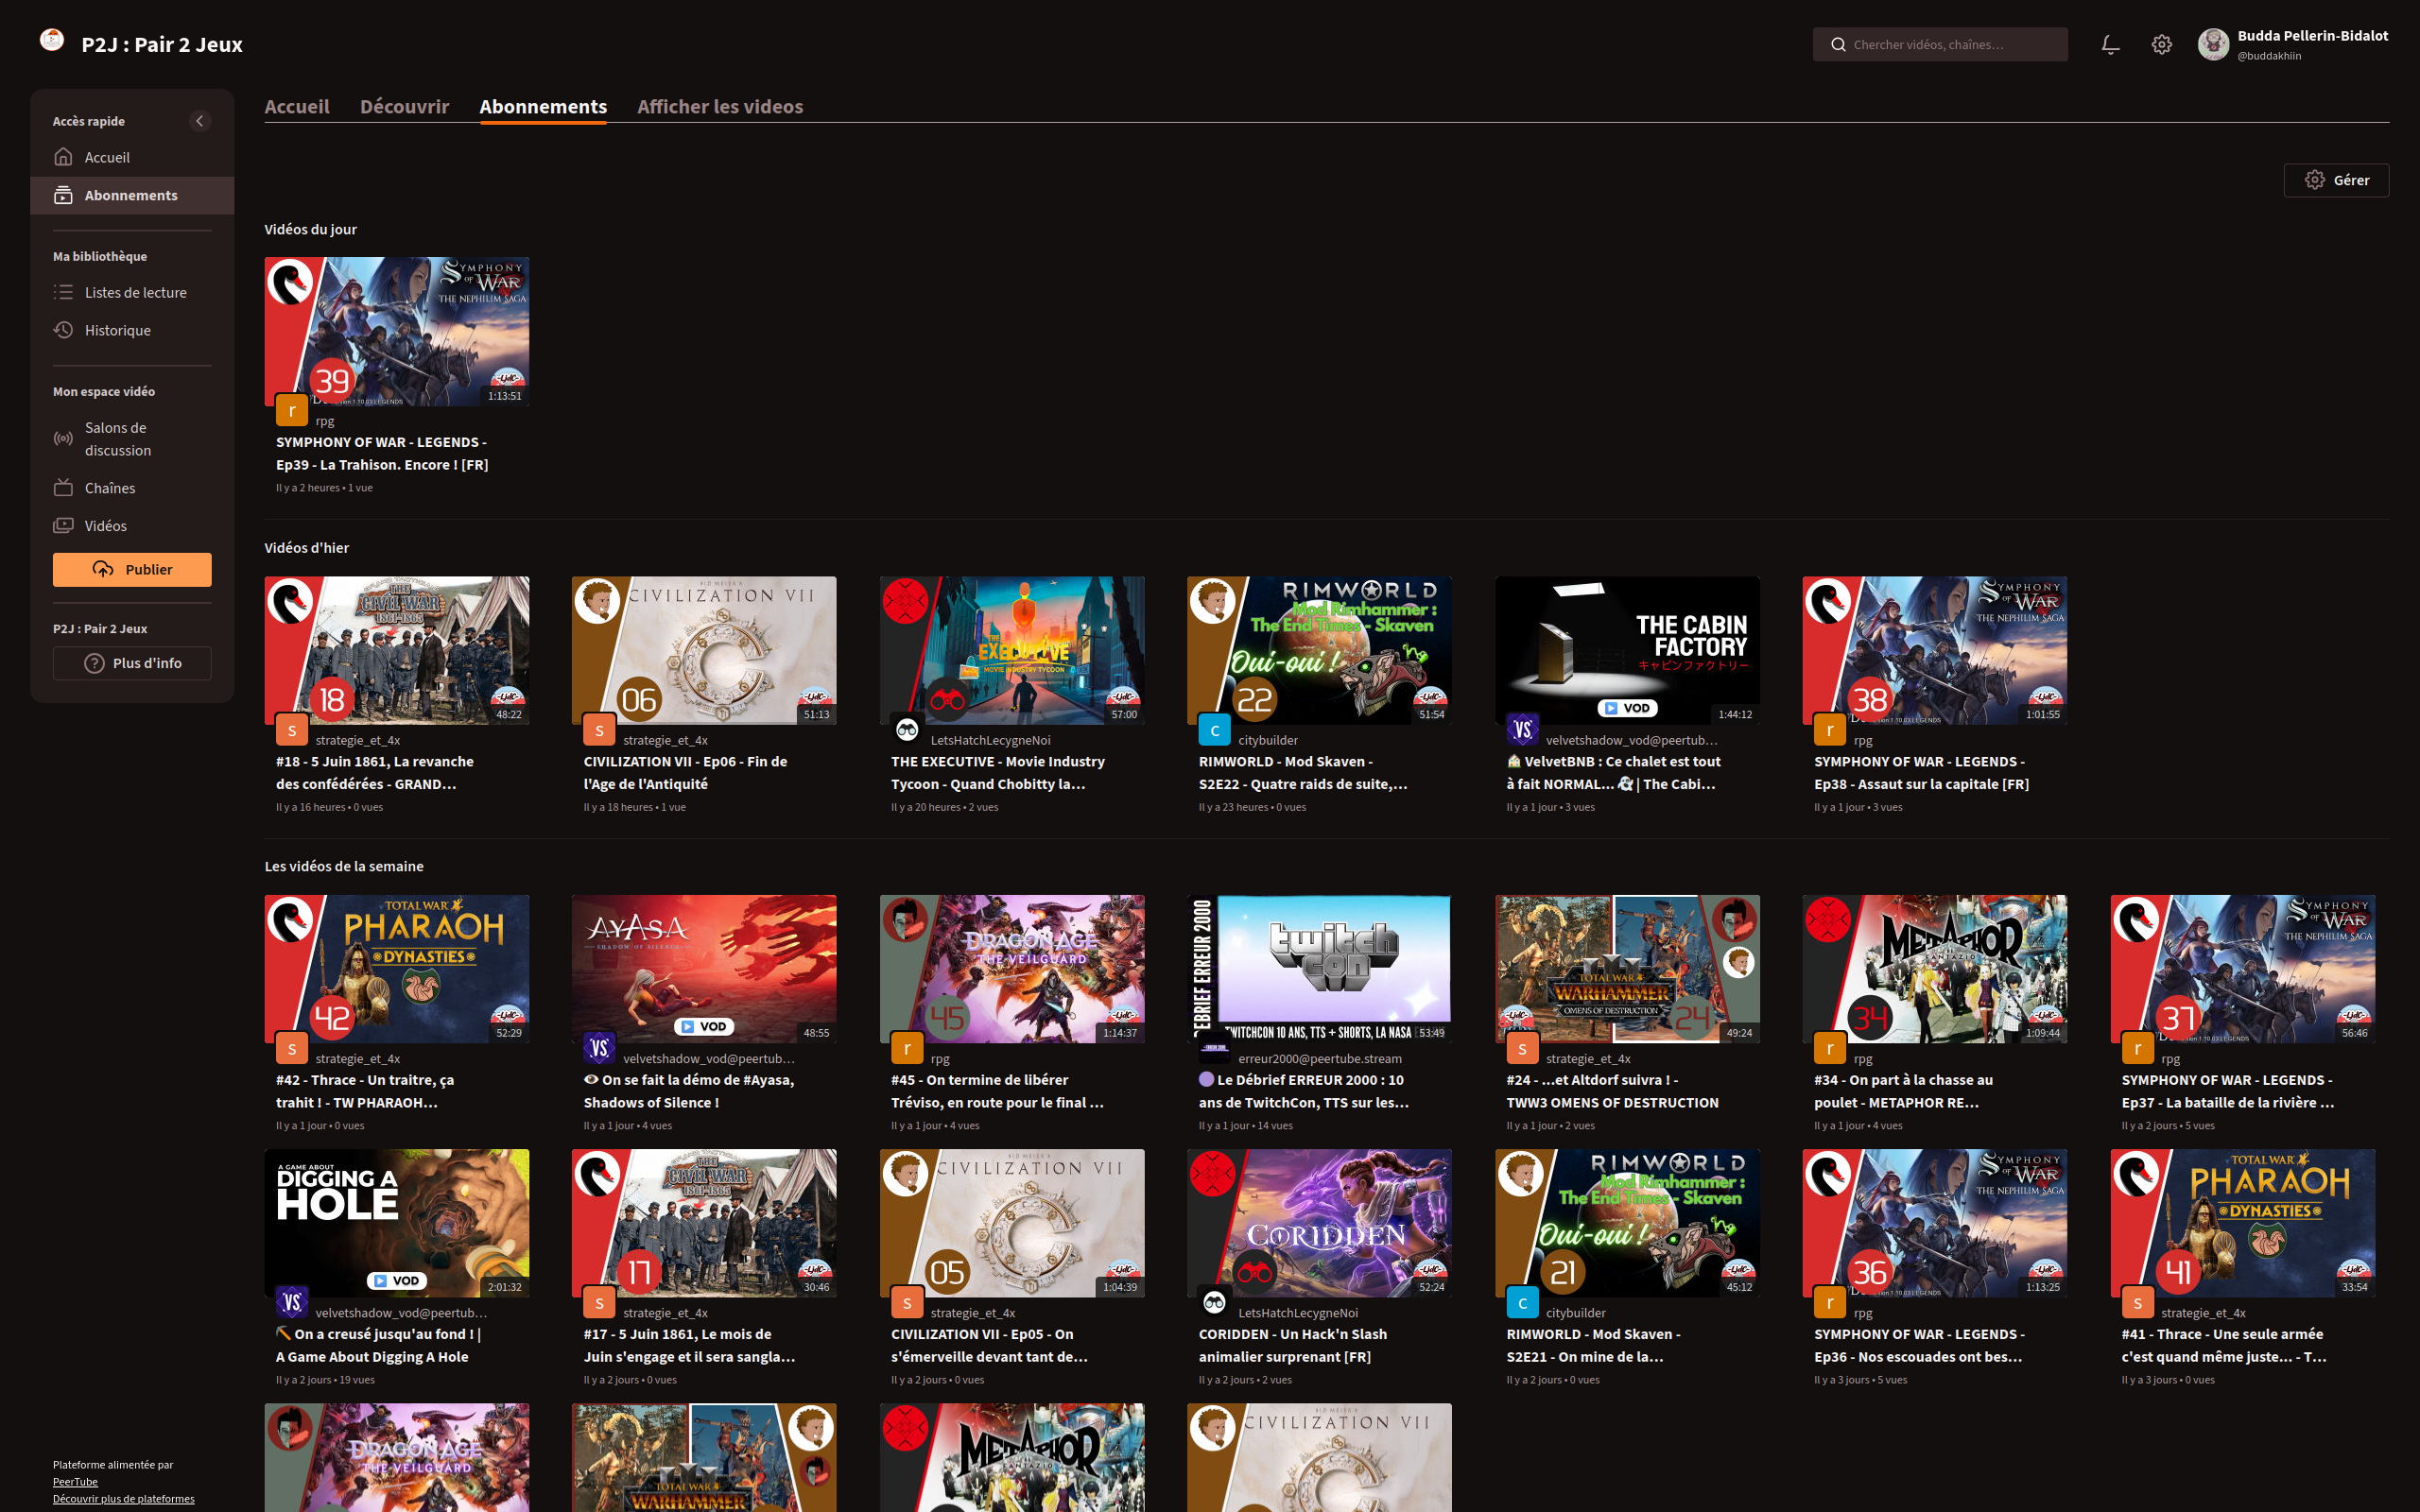The width and height of the screenshot is (2420, 1512).
Task: Click velvetshadow_vod avatar under Cabin Factory
Action: click(x=1522, y=730)
